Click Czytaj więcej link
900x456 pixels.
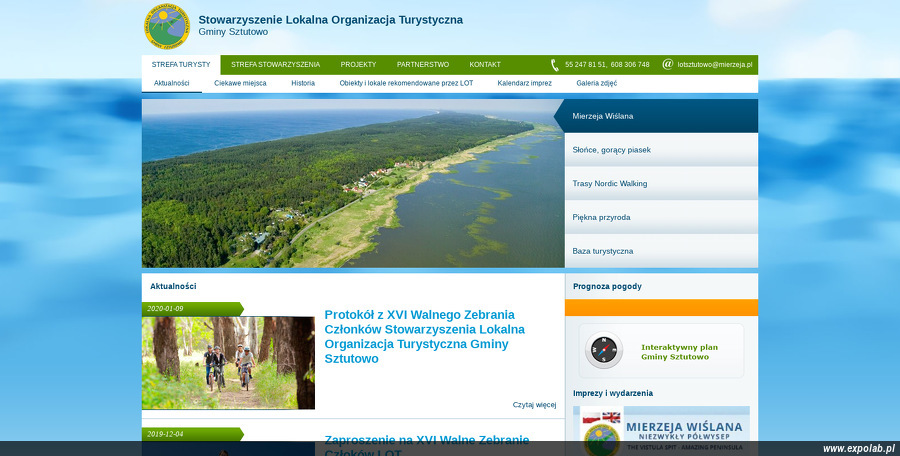point(534,405)
